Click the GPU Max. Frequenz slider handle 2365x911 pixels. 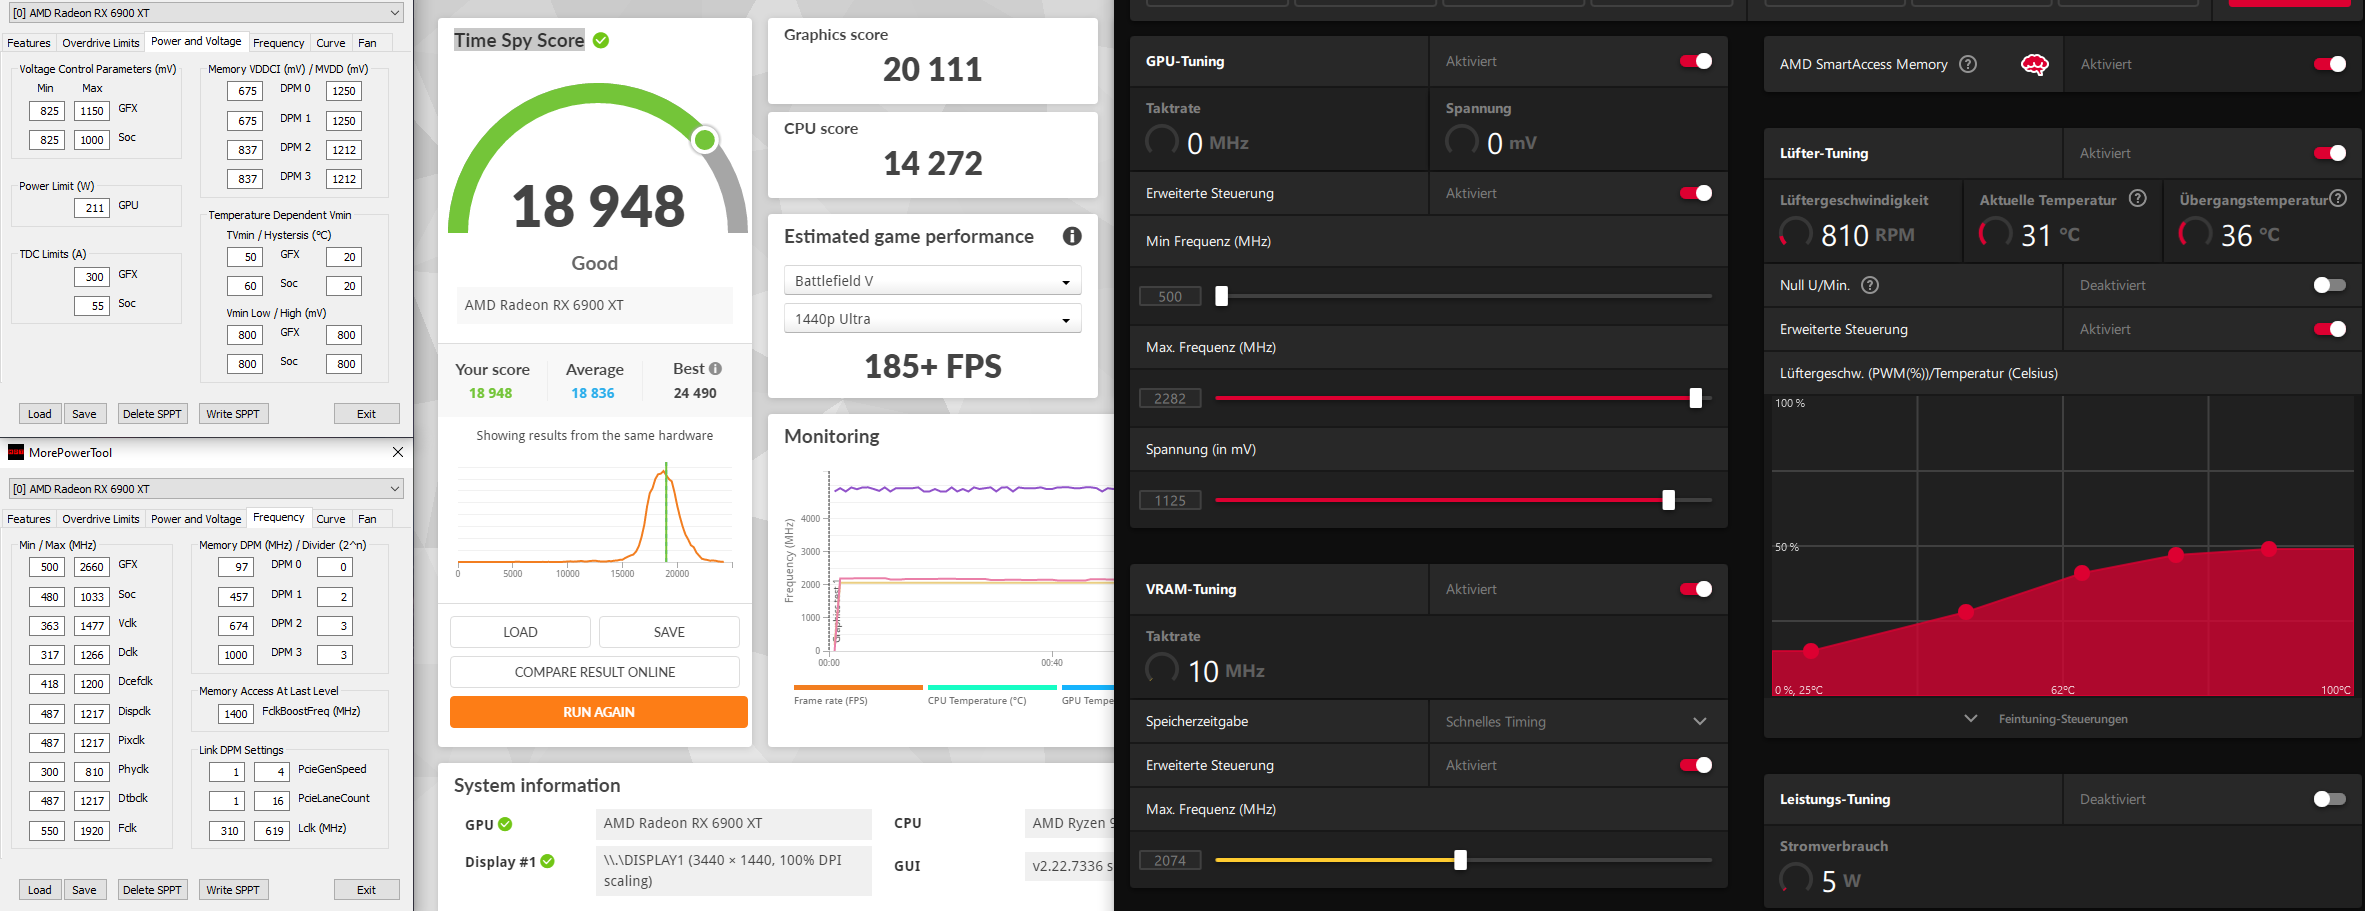[1696, 398]
